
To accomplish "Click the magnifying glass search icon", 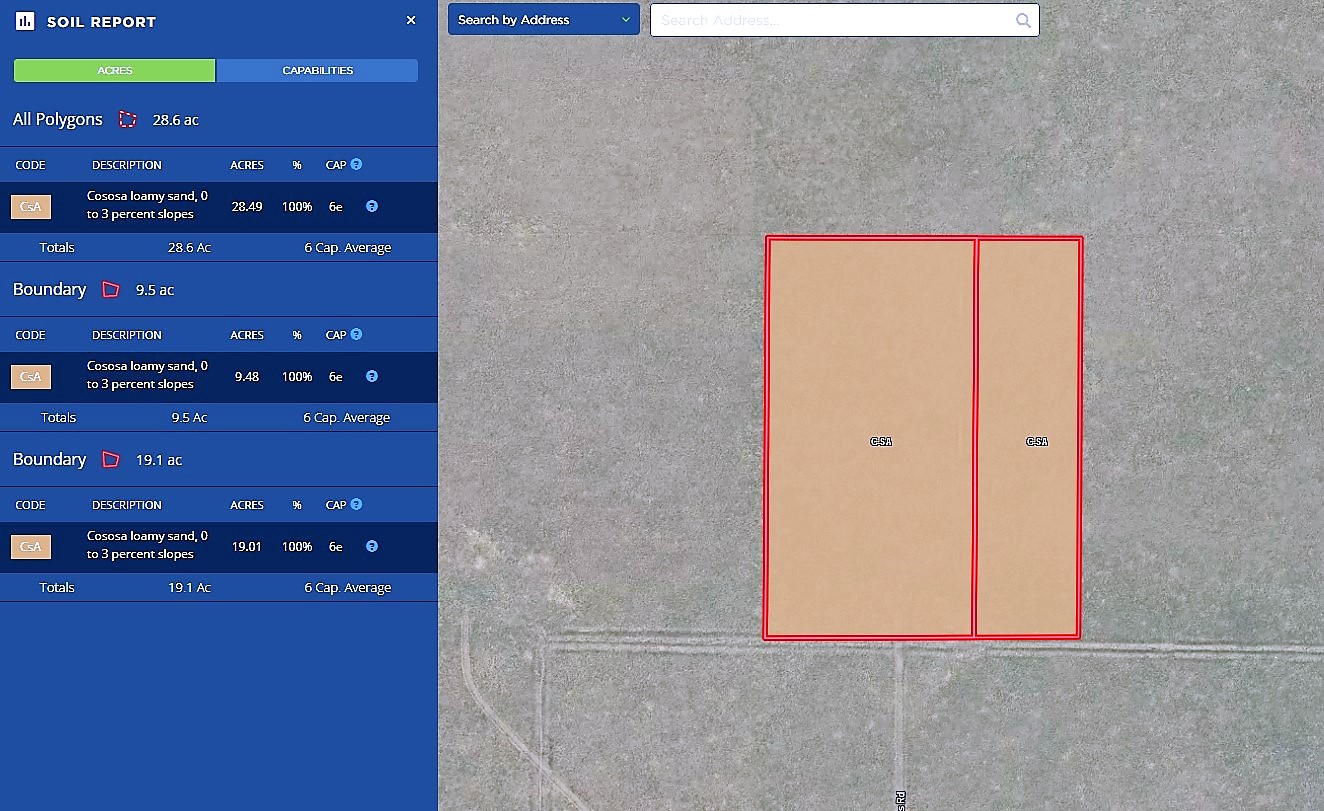I will (1023, 20).
